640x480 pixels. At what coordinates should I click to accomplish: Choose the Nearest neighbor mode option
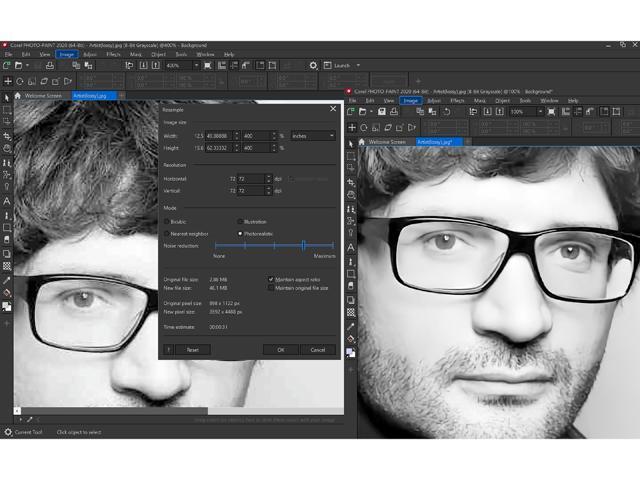(x=168, y=234)
